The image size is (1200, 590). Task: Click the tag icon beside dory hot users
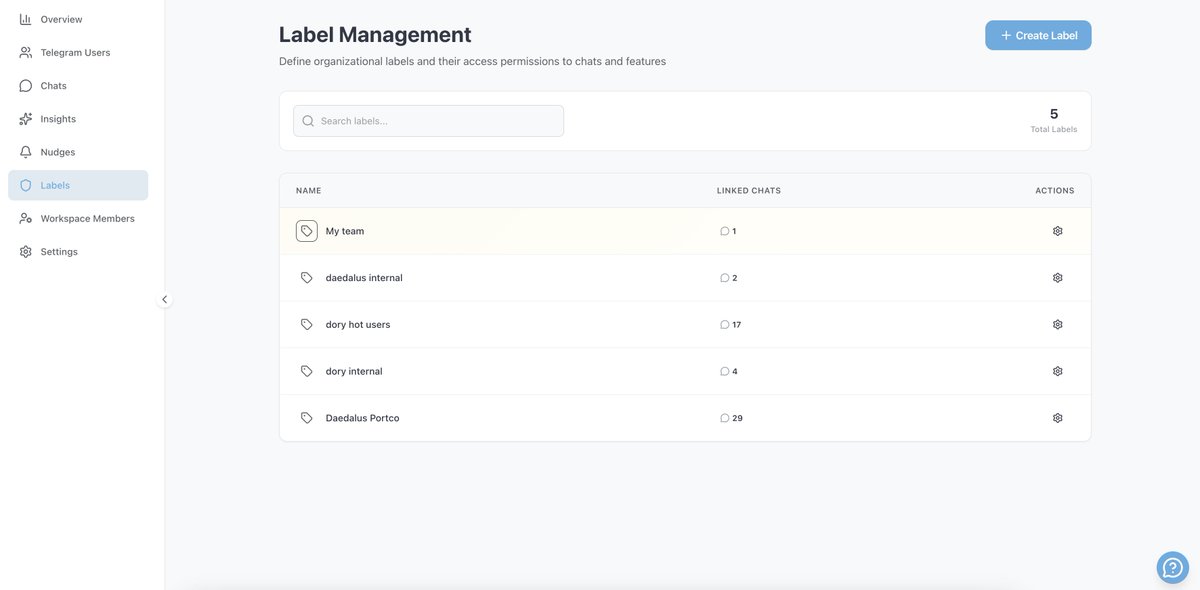click(307, 324)
